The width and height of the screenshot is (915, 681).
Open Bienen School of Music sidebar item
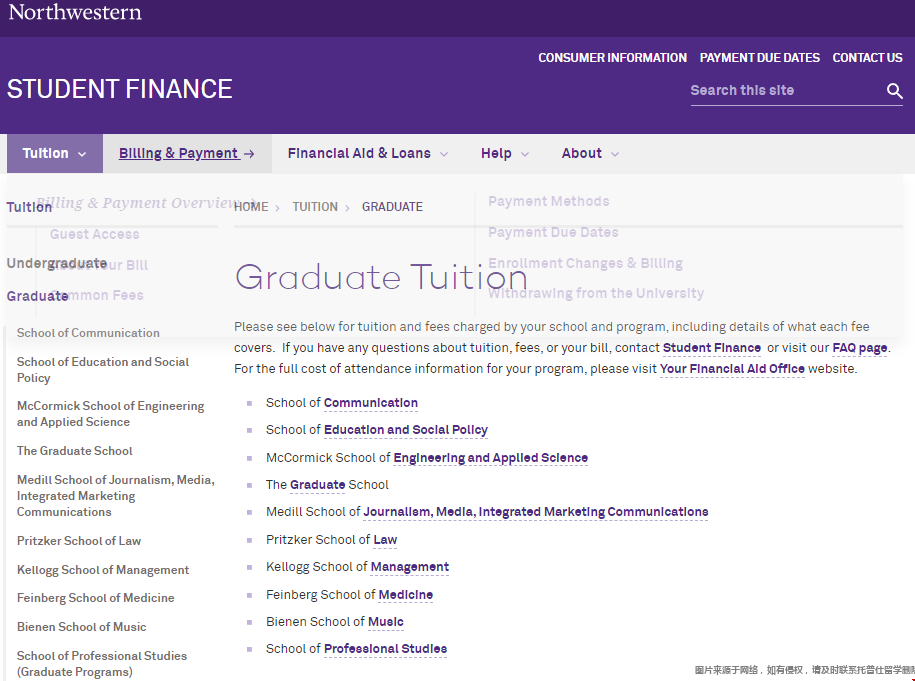[x=82, y=627]
